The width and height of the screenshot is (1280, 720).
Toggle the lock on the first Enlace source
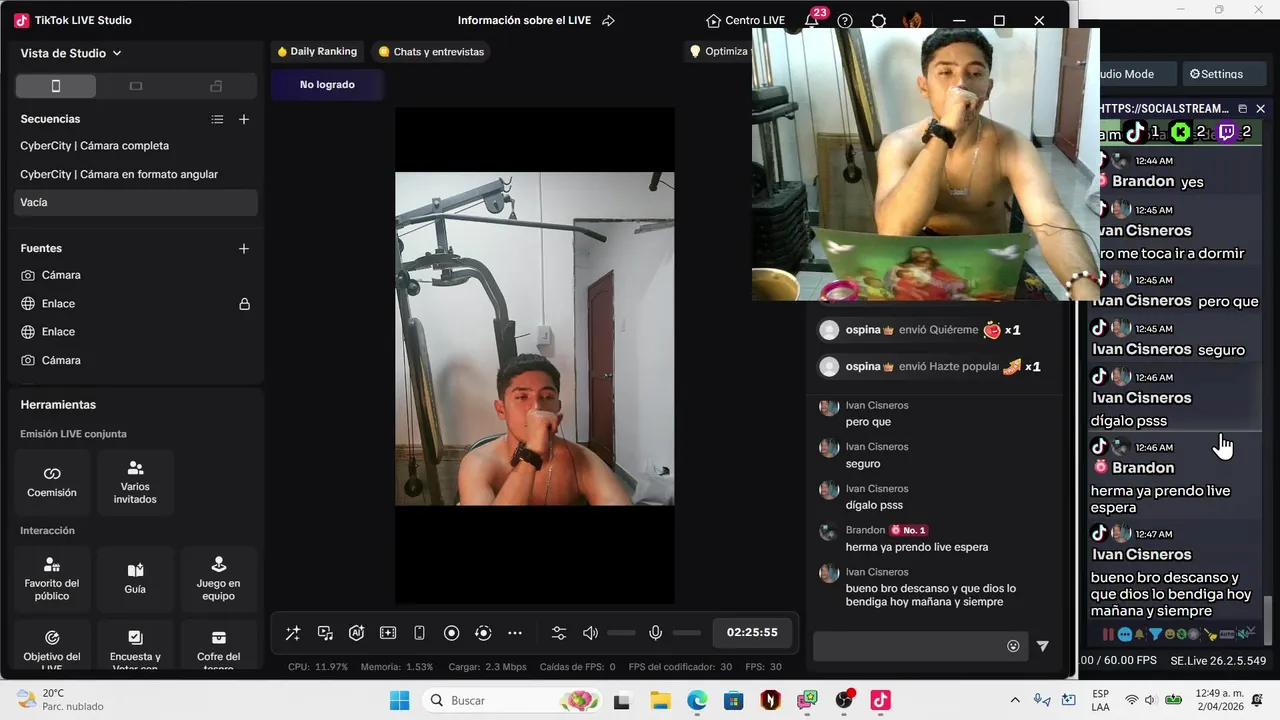[x=244, y=304]
